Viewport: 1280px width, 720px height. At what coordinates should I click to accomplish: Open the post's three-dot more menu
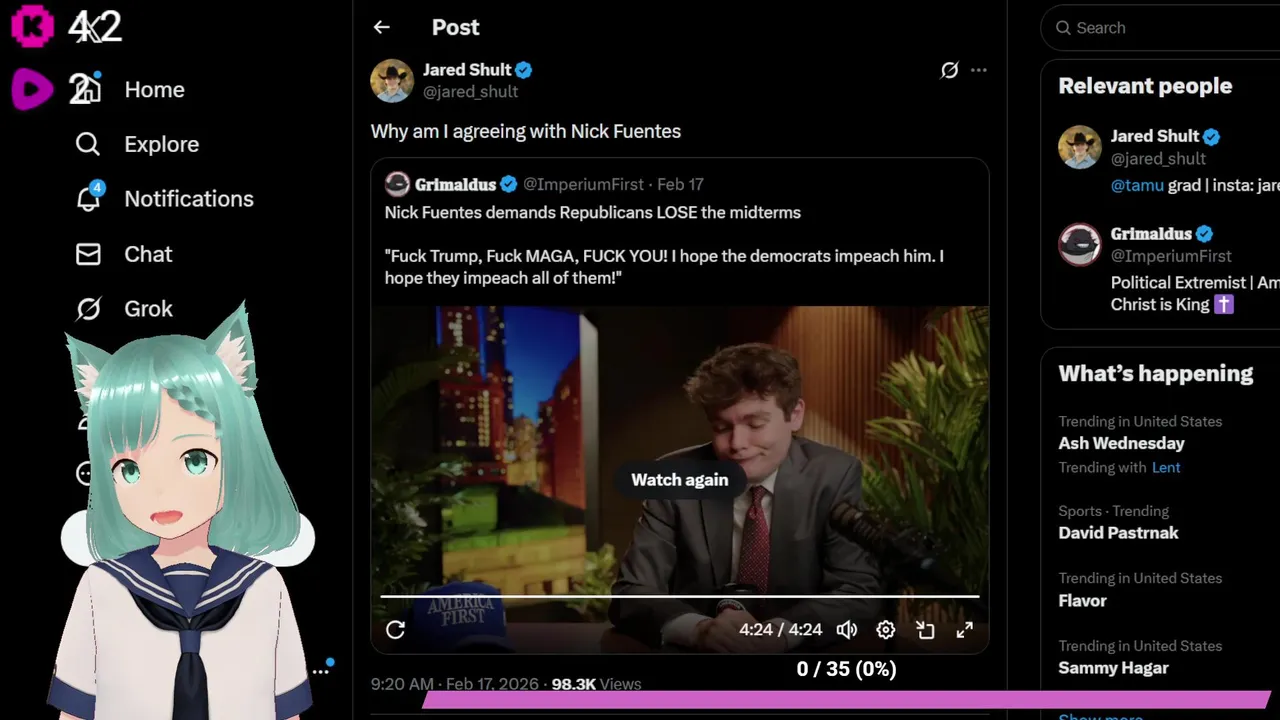pos(979,70)
